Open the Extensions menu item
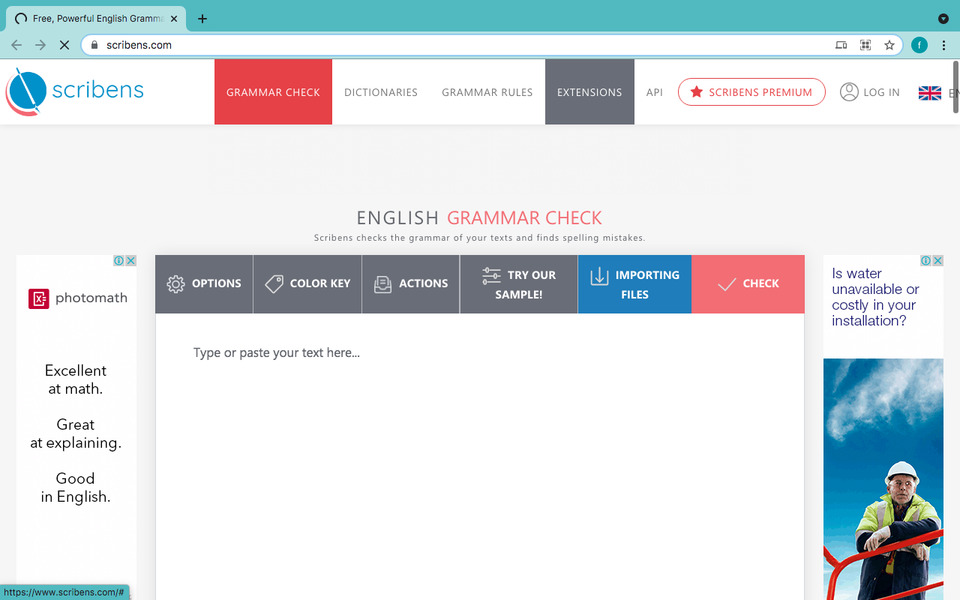This screenshot has width=960, height=600. (x=589, y=91)
